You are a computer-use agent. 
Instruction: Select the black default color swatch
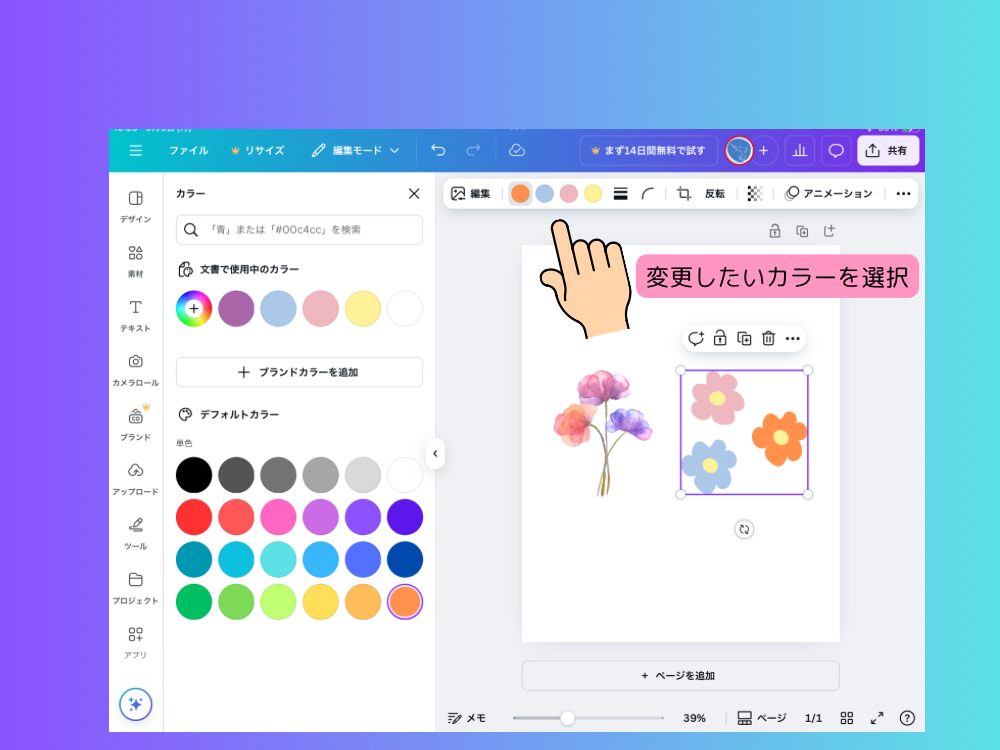194,475
